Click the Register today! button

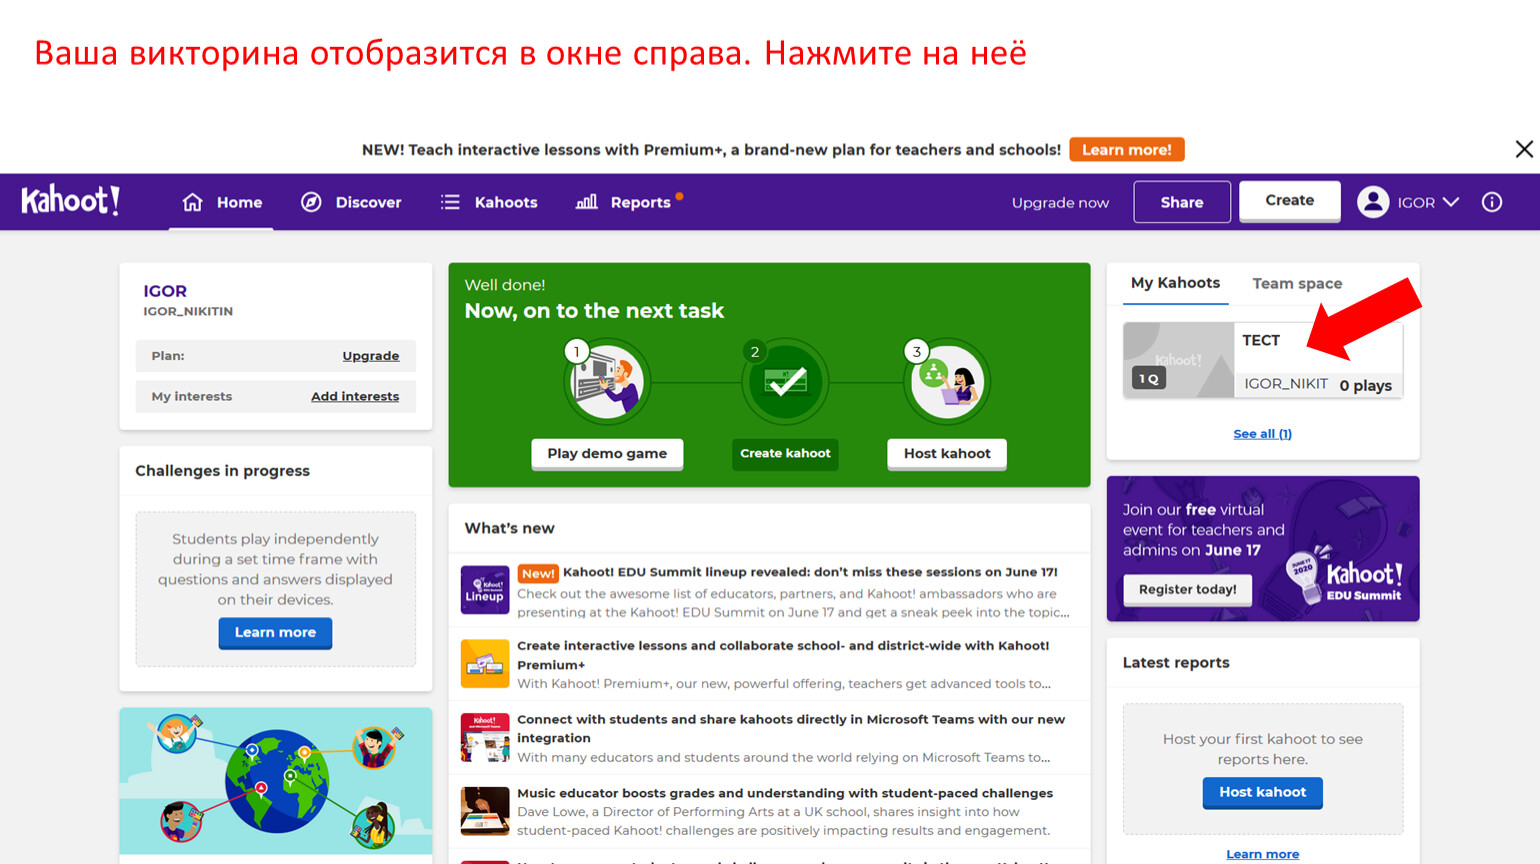click(x=1187, y=590)
